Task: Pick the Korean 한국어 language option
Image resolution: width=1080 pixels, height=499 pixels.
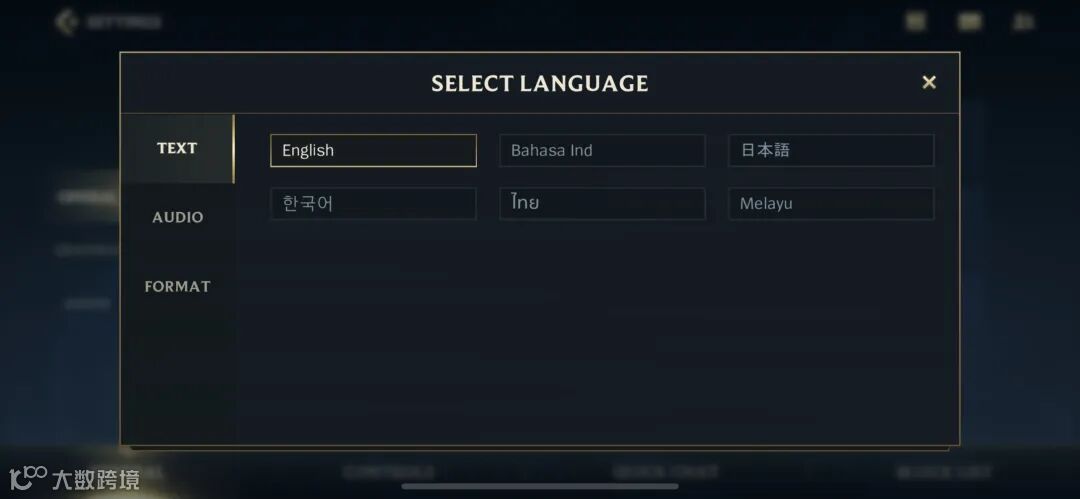Action: click(x=373, y=203)
